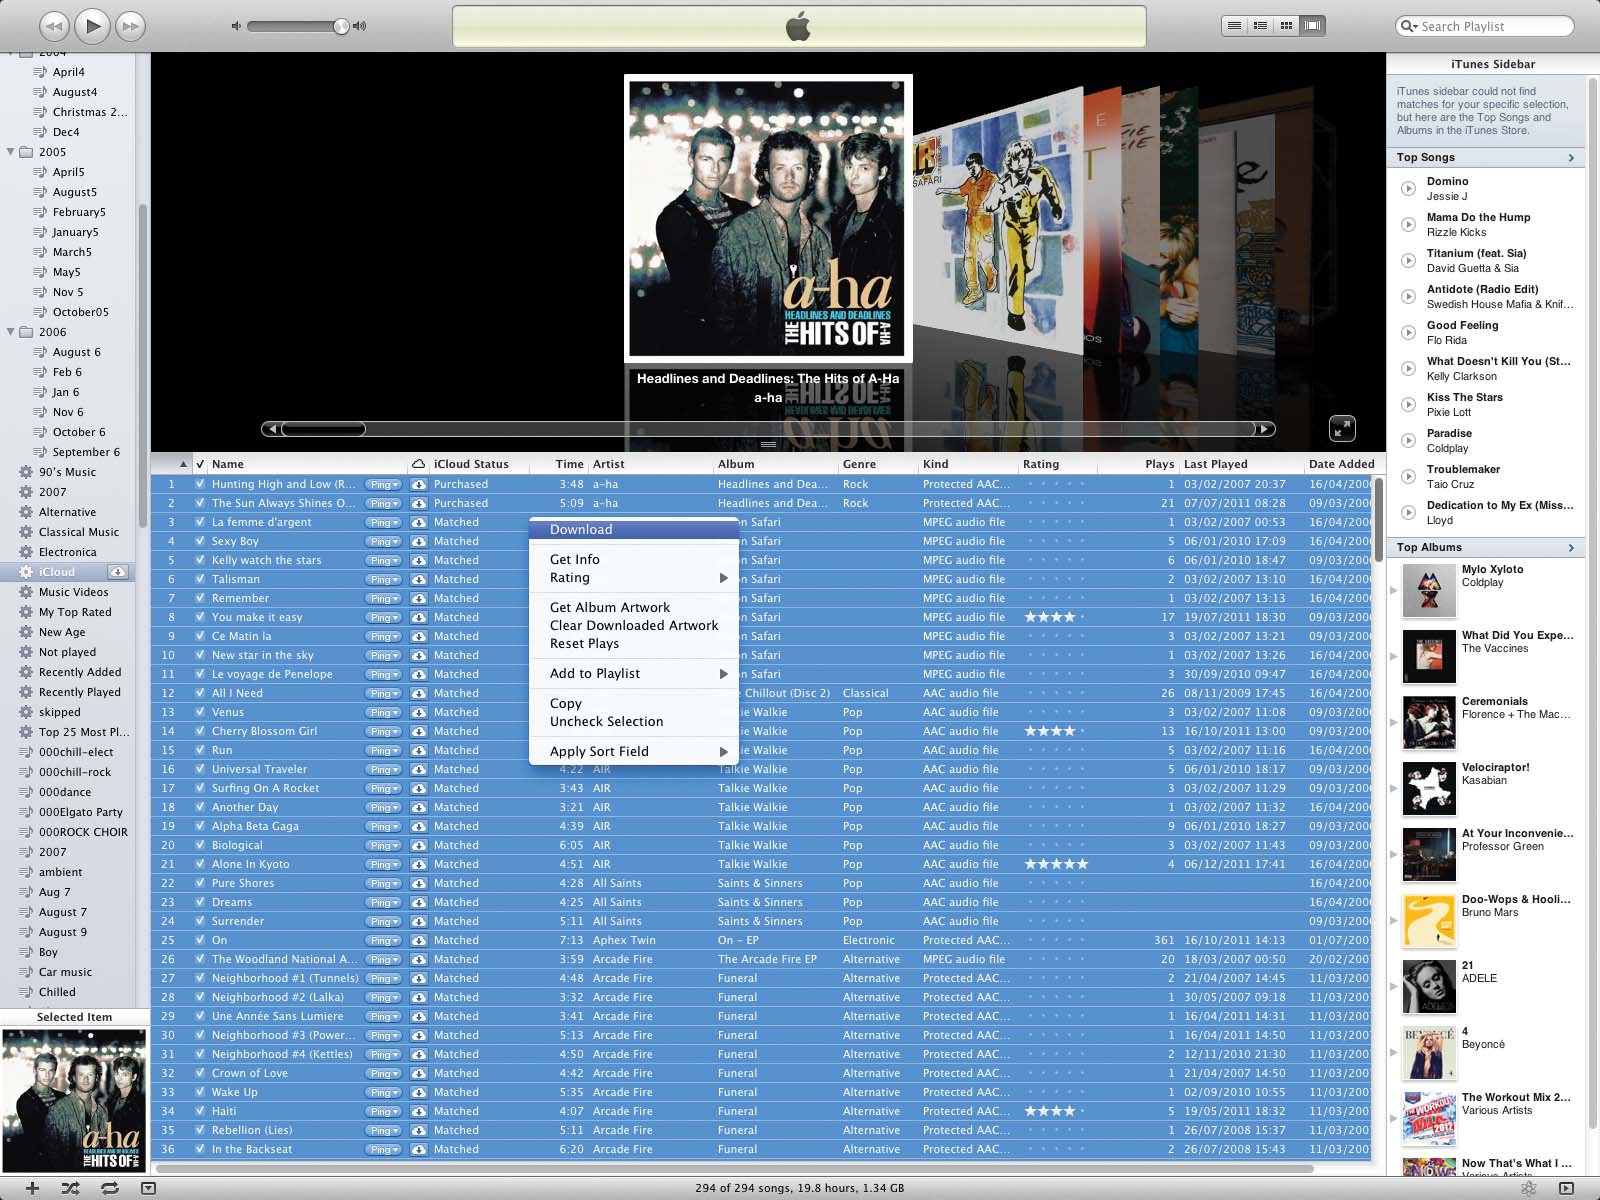
Task: Open Ping dropdown for Venus row
Action: point(383,712)
